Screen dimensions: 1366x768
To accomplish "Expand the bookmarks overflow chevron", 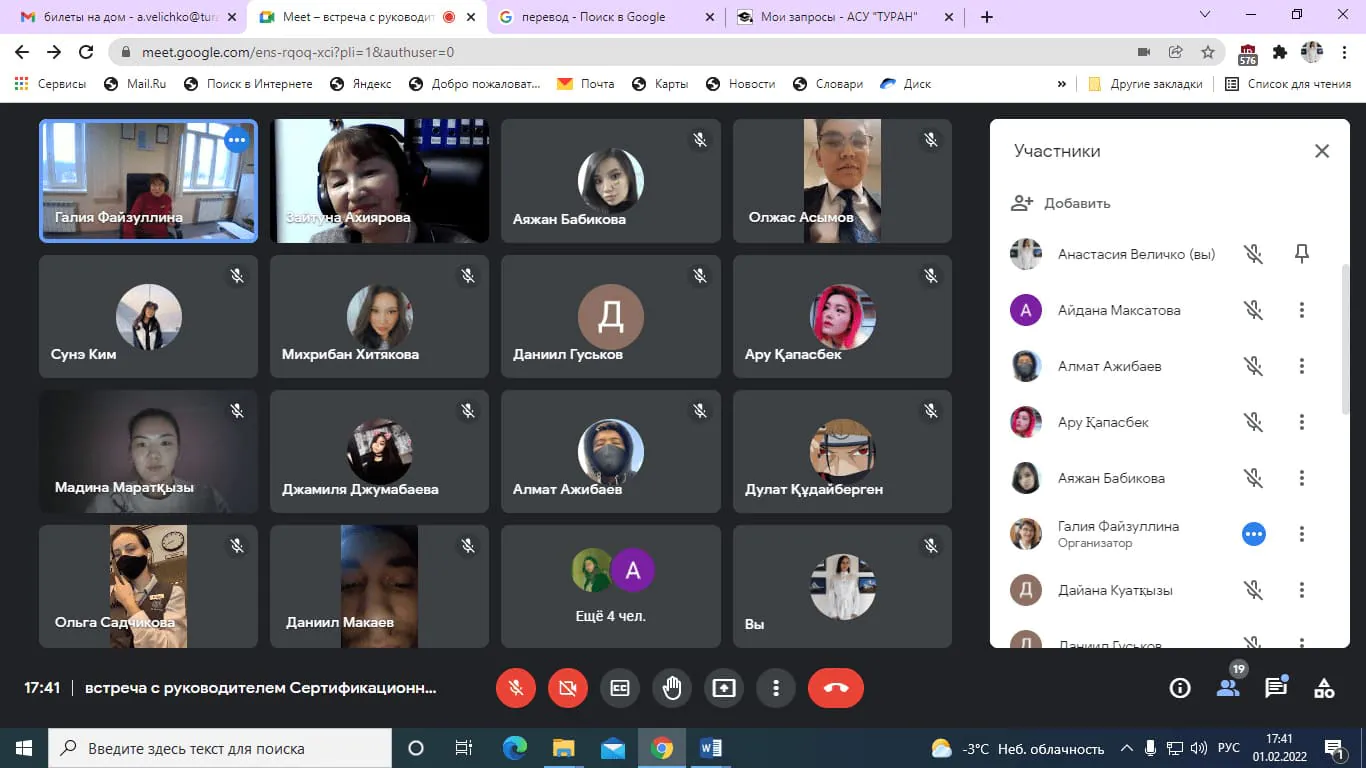I will 1061,84.
